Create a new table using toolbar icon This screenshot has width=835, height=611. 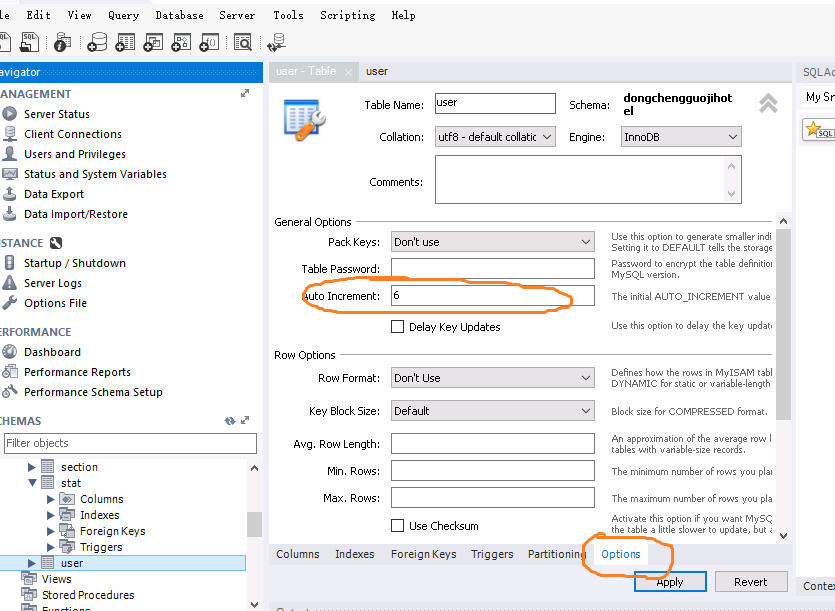(125, 42)
